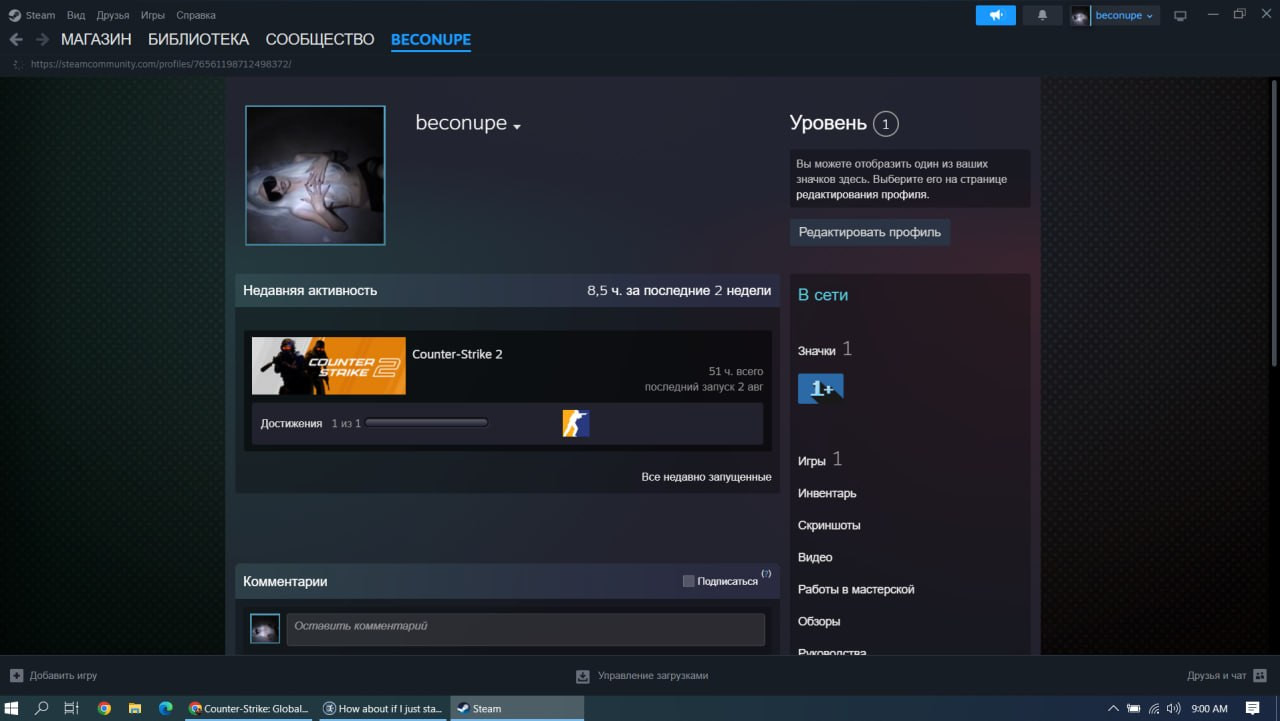Open the Инвентарь link
This screenshot has width=1280, height=721.
pos(827,493)
